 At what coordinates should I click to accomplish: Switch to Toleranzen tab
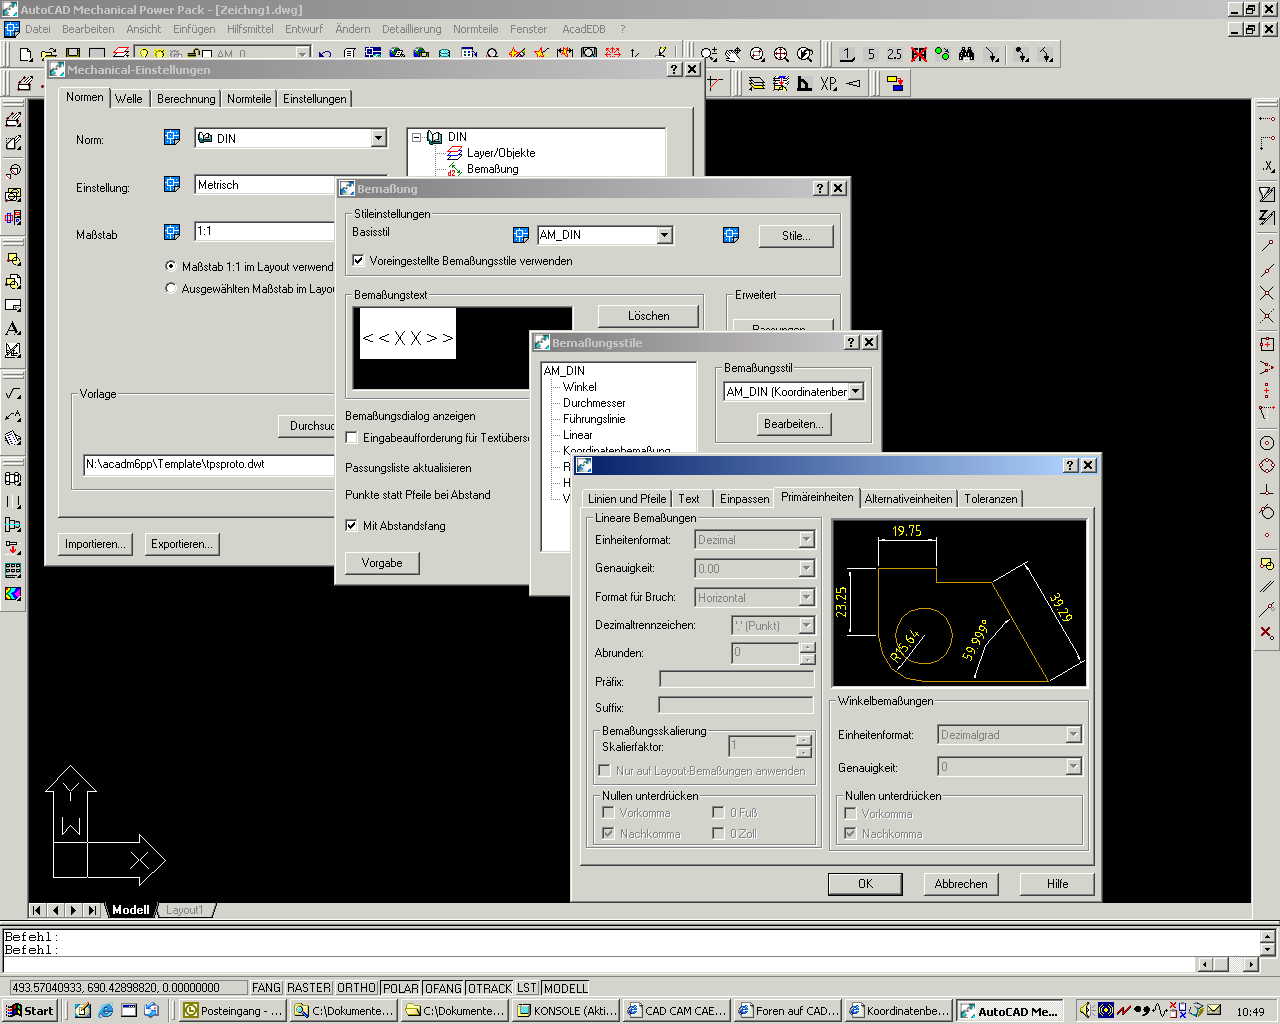point(990,498)
